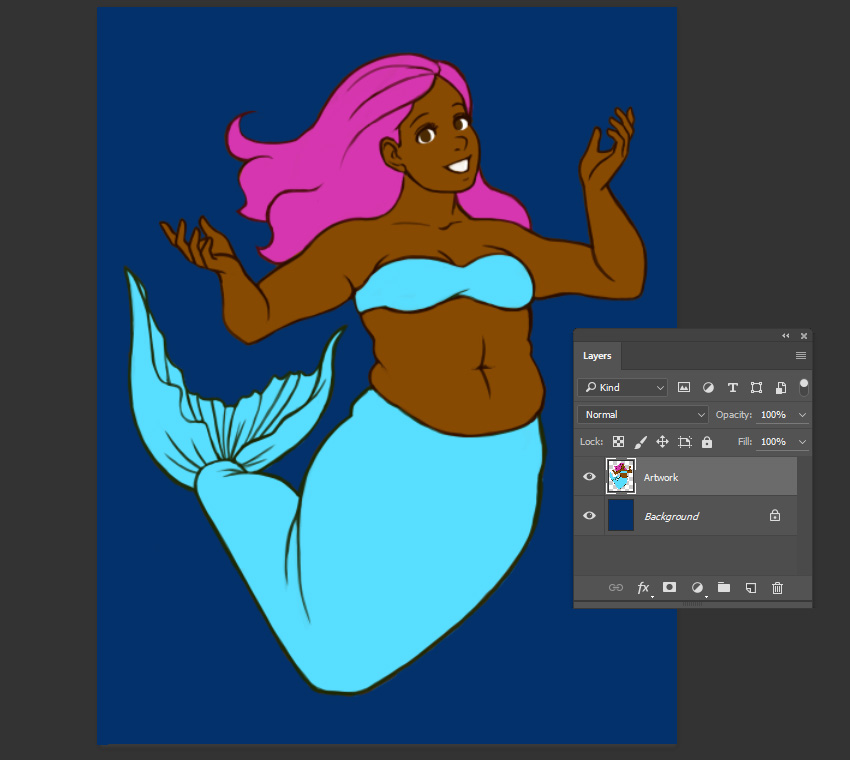Prevent auto-nesting artboard lock icon
Image resolution: width=850 pixels, height=760 pixels.
click(x=685, y=442)
